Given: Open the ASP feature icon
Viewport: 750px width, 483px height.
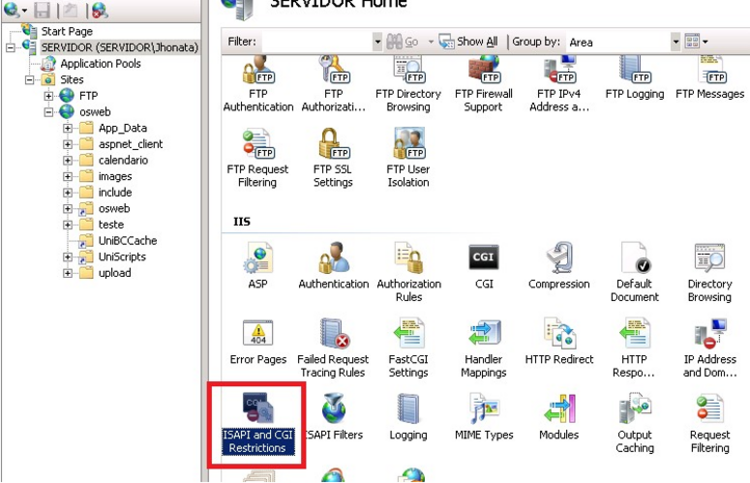Looking at the screenshot, I should tap(258, 266).
